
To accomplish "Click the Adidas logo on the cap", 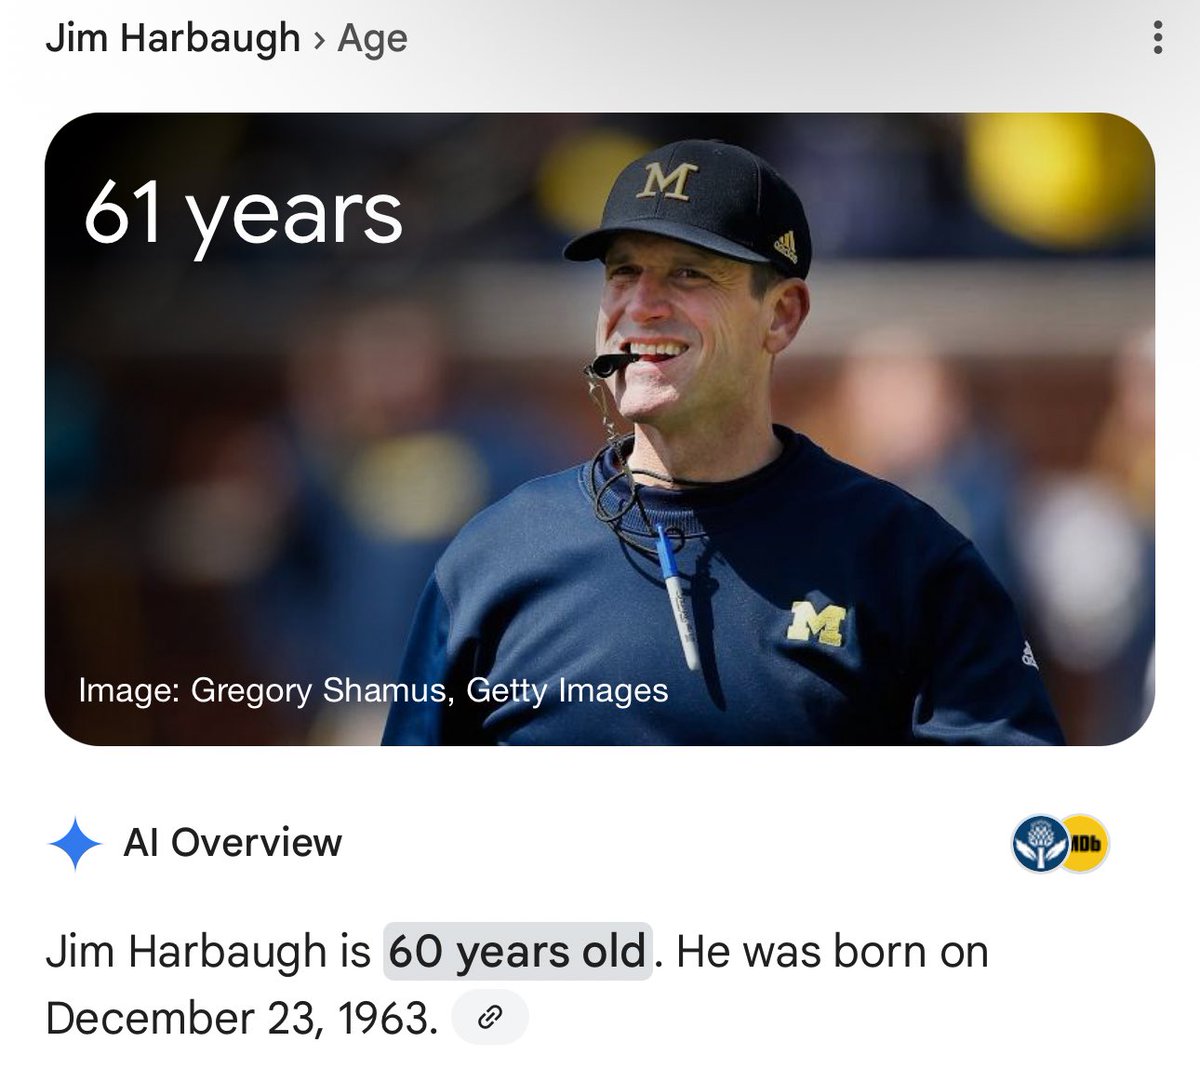I will 785,245.
